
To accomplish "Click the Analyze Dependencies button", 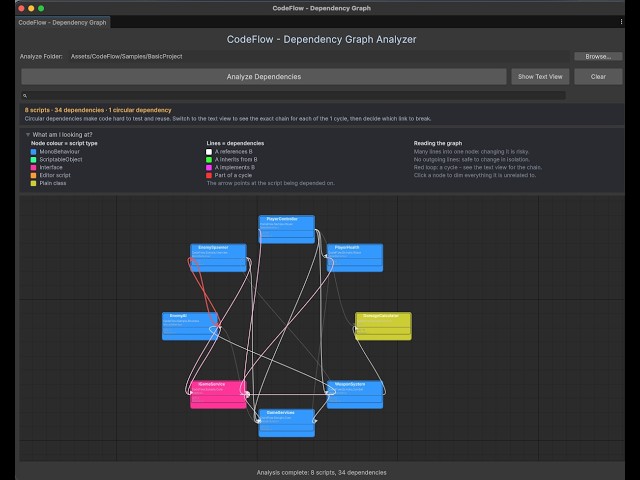I will pos(264,76).
